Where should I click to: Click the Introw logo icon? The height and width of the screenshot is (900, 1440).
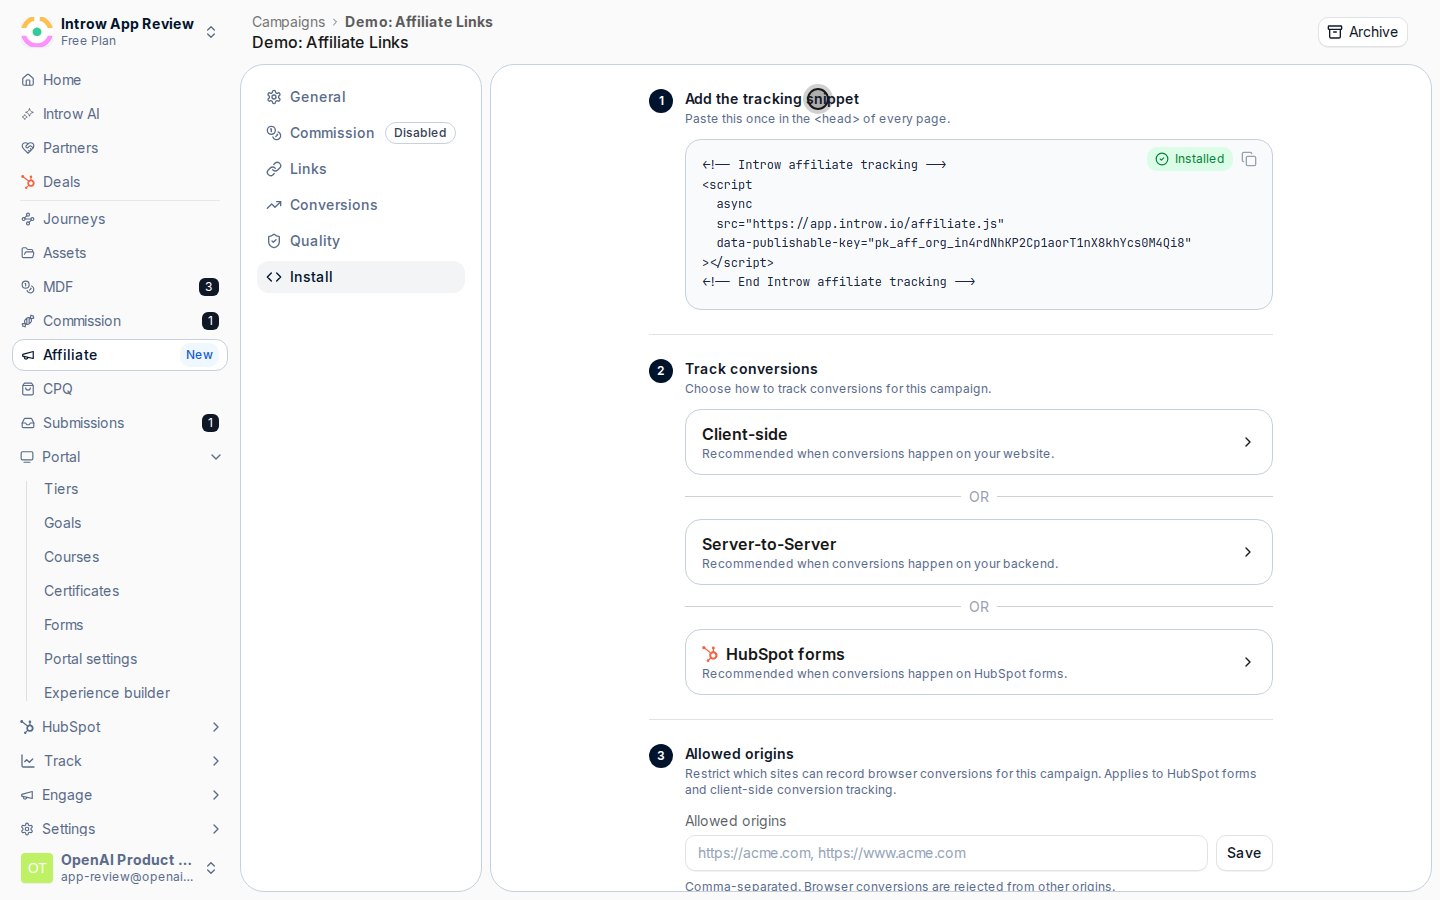tap(37, 32)
